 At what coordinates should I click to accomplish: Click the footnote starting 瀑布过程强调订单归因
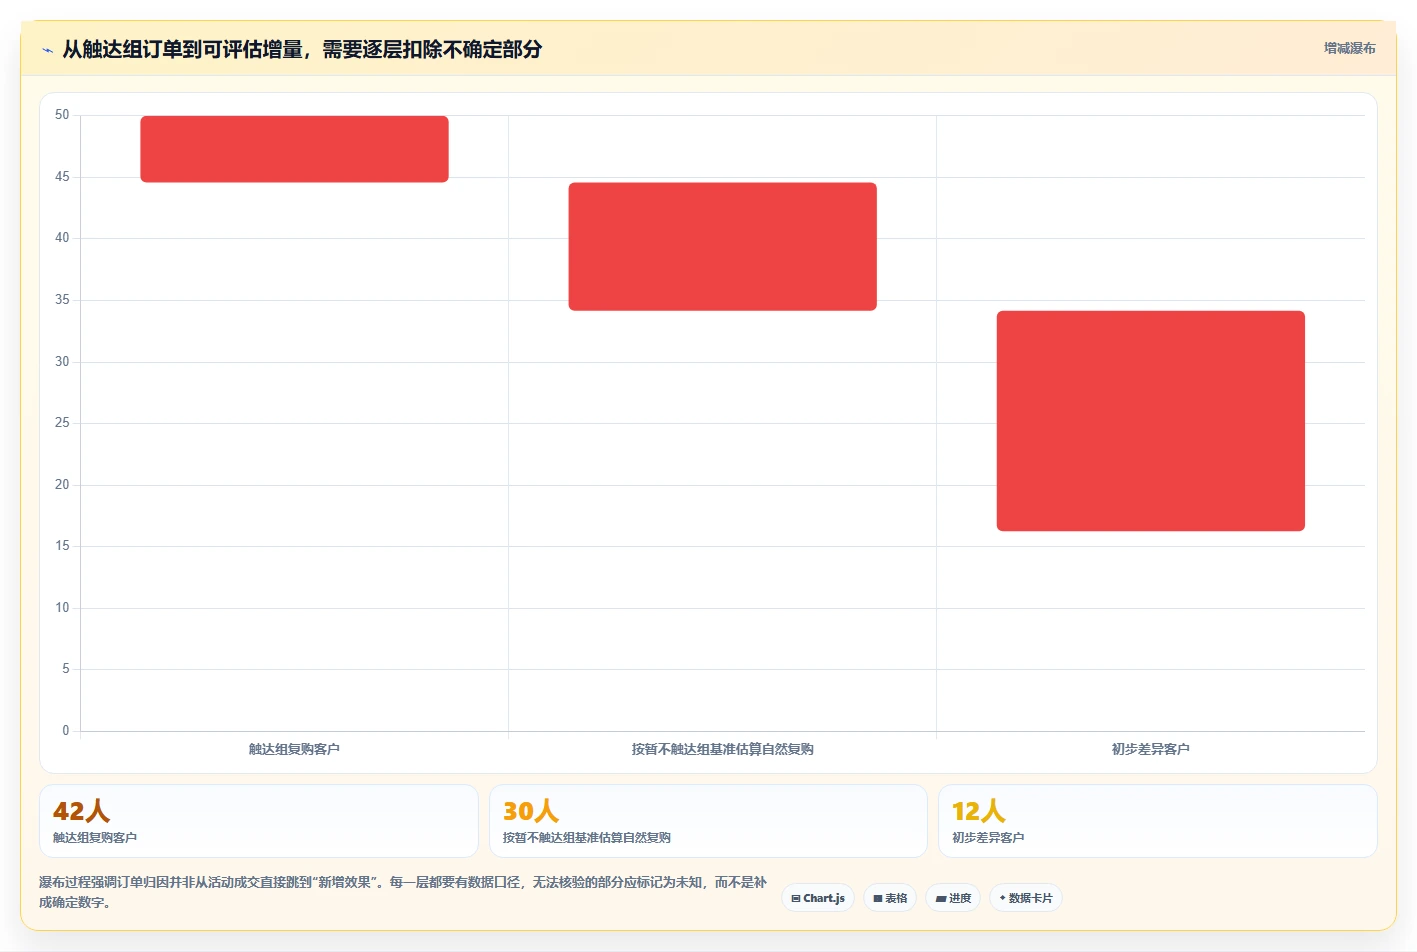coord(403,892)
